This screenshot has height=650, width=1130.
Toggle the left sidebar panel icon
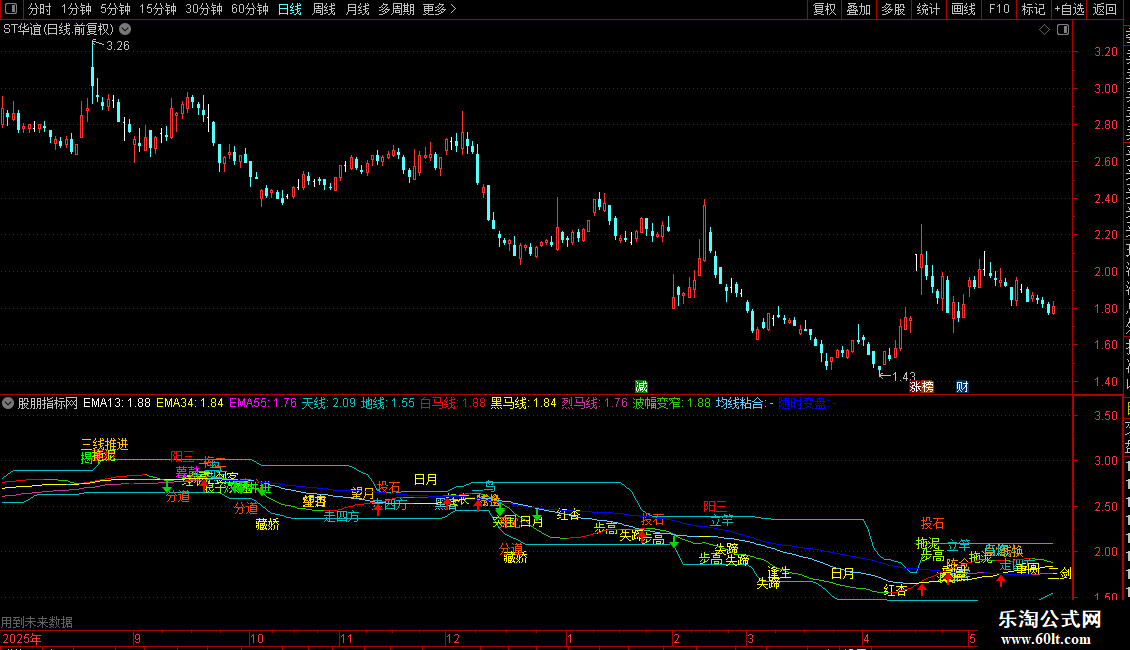[x=11, y=9]
